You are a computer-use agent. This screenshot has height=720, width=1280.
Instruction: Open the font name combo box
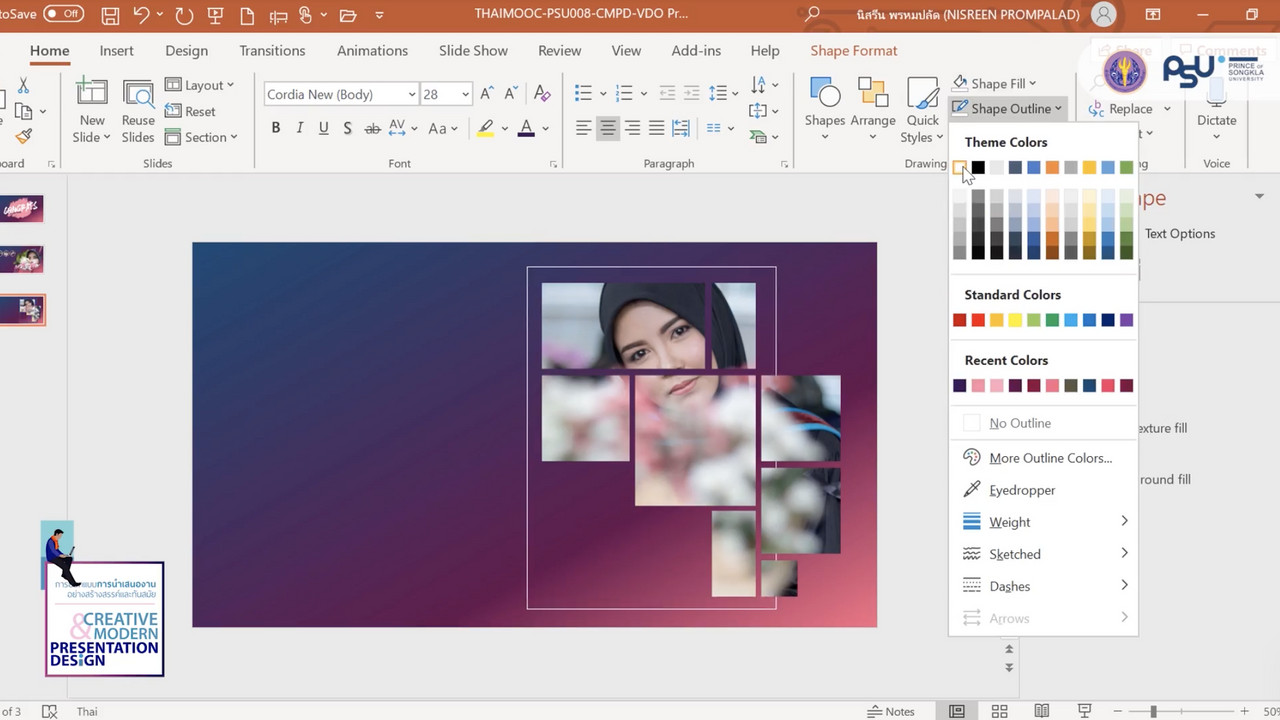click(x=341, y=94)
